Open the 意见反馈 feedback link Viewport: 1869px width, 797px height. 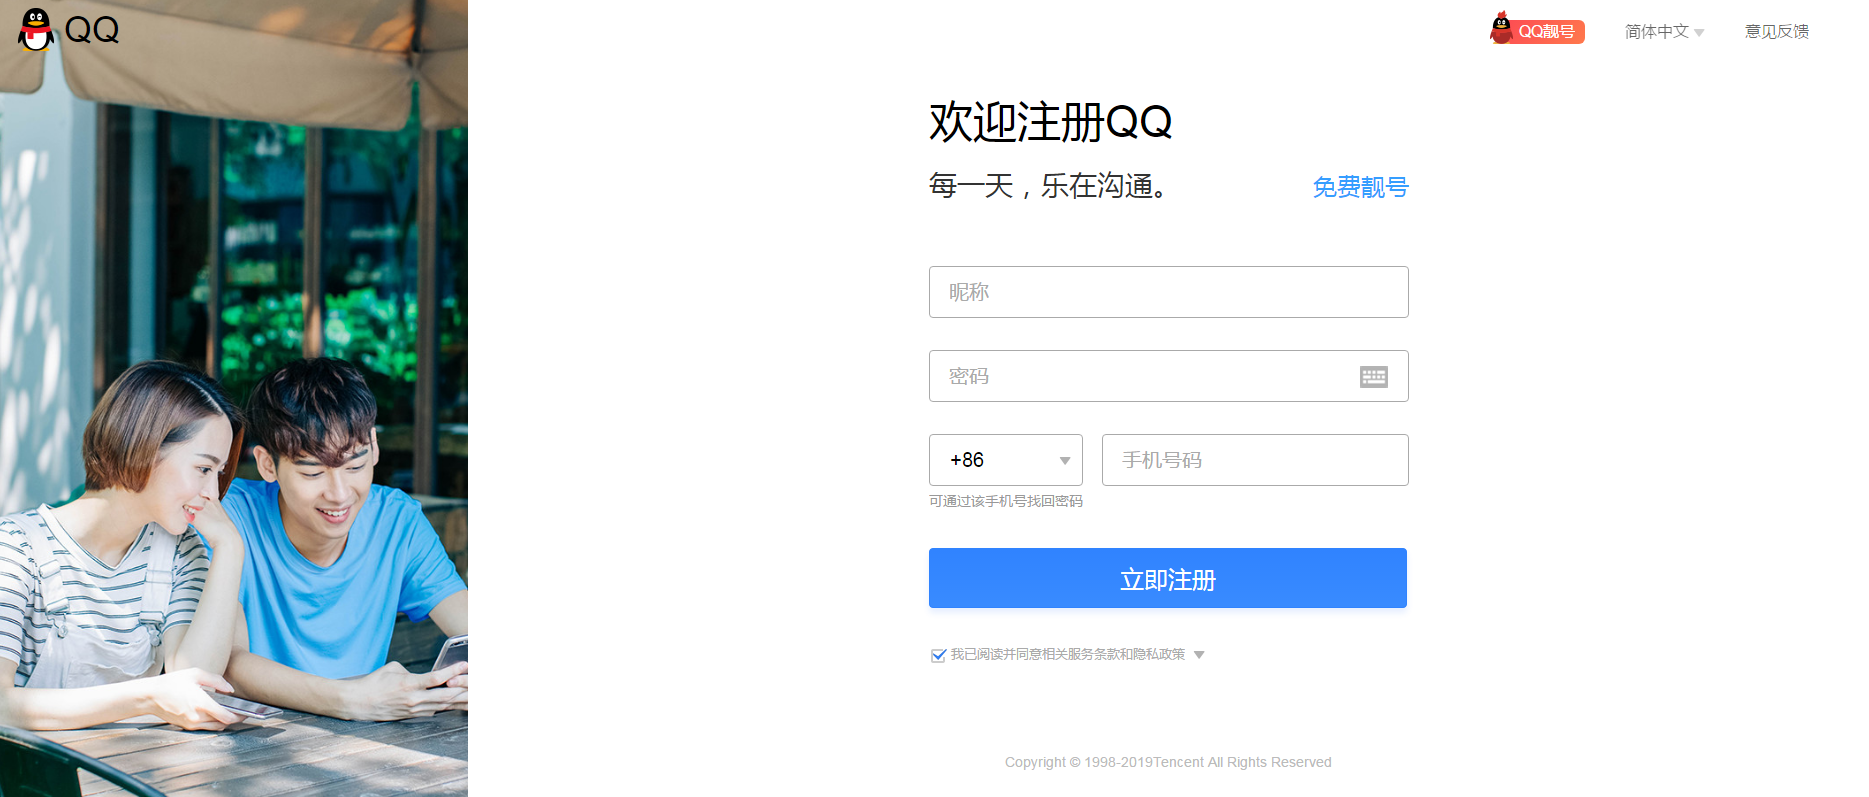pyautogui.click(x=1777, y=31)
